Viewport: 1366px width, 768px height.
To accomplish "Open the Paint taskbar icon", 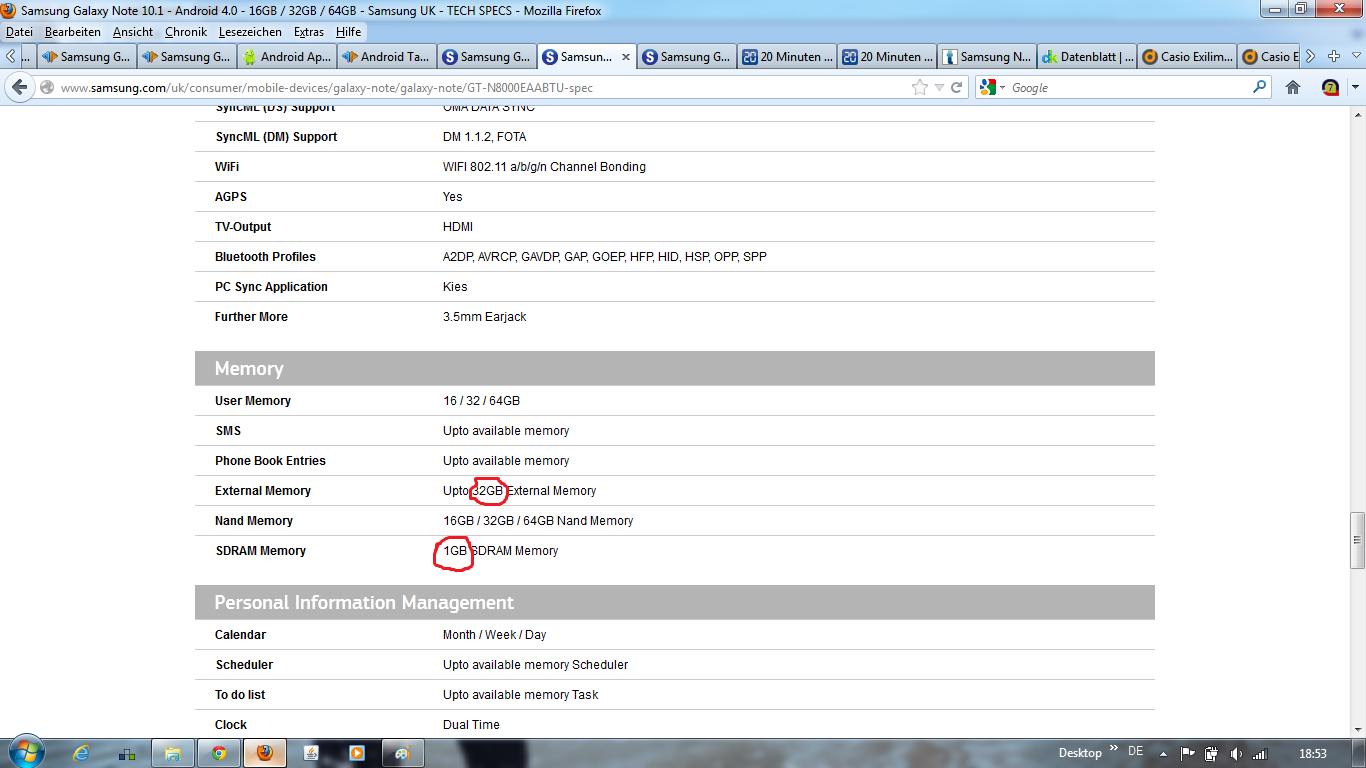I will click(402, 753).
